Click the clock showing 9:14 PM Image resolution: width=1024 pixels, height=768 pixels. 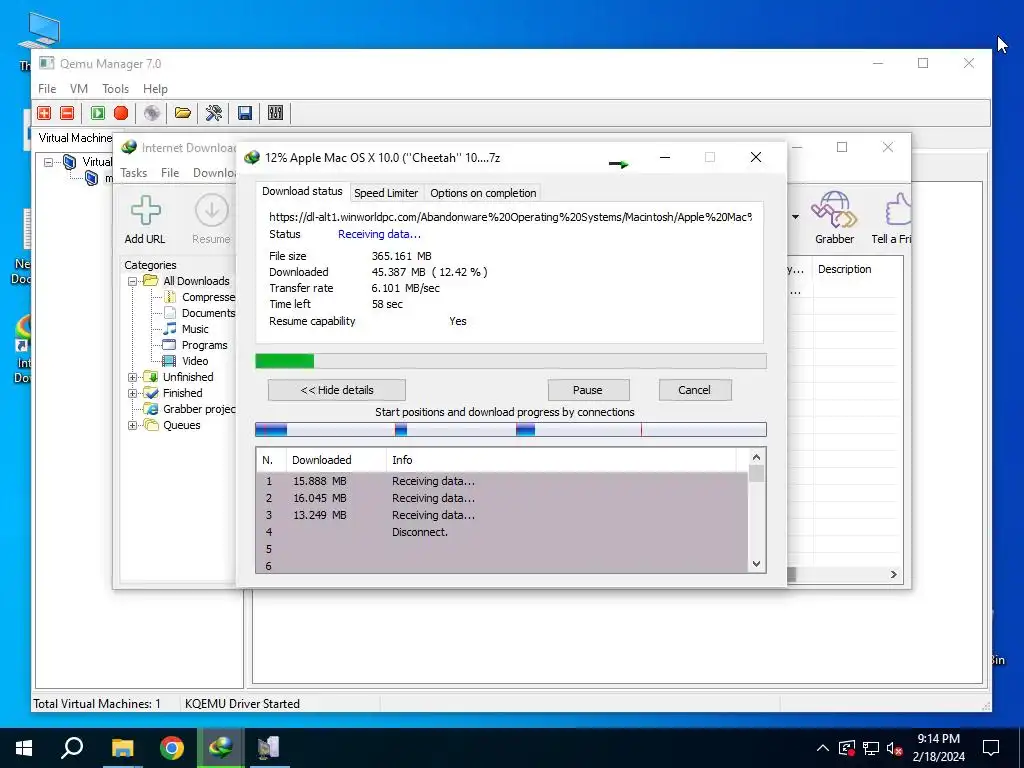click(x=938, y=739)
